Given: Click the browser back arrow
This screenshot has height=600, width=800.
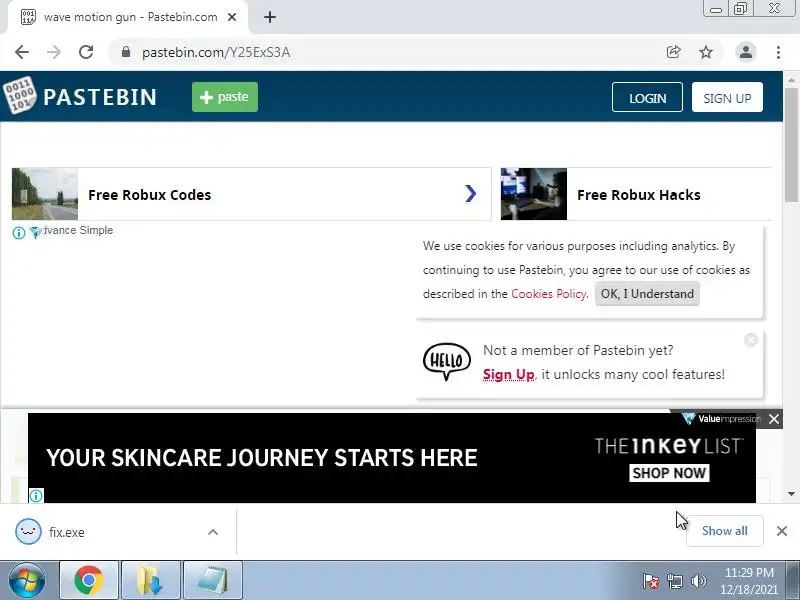Looking at the screenshot, I should (22, 52).
